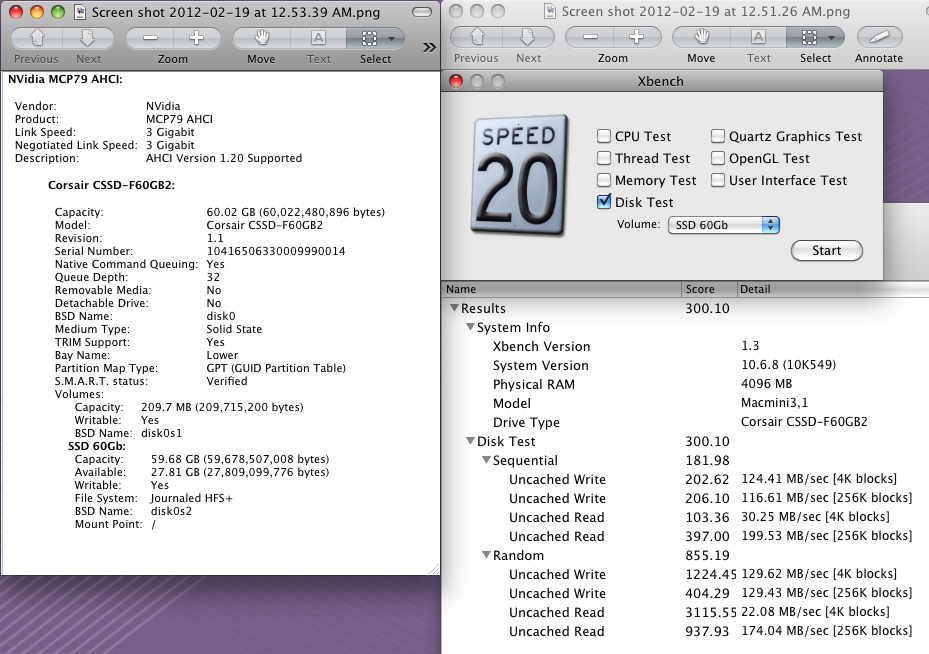The height and width of the screenshot is (654, 929).
Task: Collapse the Sequential disclosure triangle
Action: pyautogui.click(x=486, y=460)
